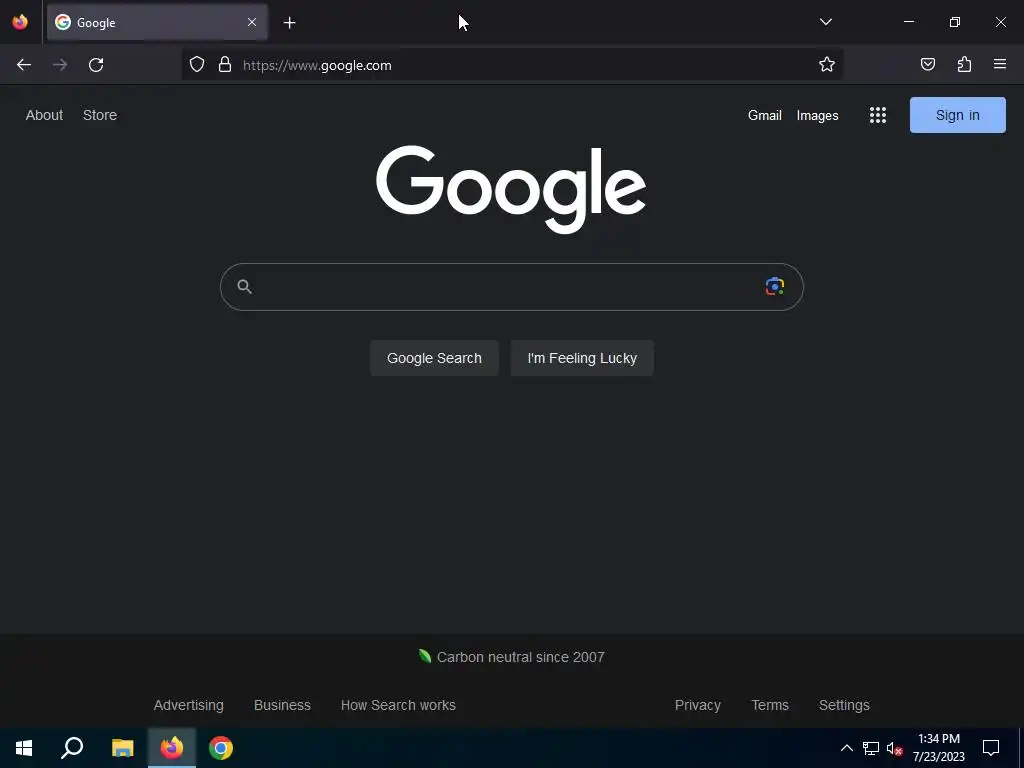Image resolution: width=1024 pixels, height=768 pixels.
Task: Open the muted volume tray icon
Action: [x=894, y=748]
